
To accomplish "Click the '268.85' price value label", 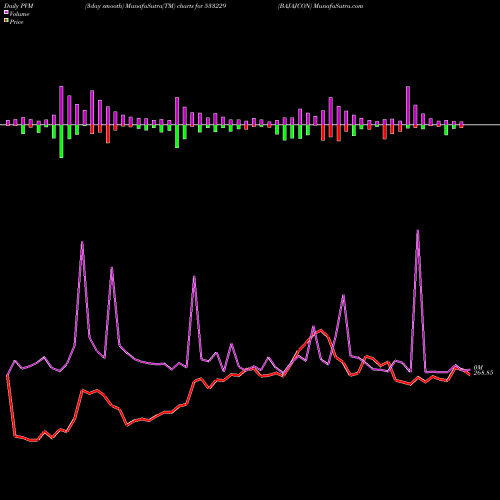I will (x=483, y=373).
